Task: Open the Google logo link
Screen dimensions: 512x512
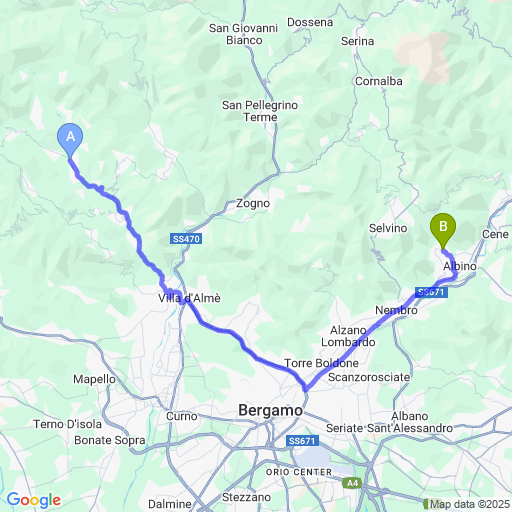Action: tap(34, 500)
